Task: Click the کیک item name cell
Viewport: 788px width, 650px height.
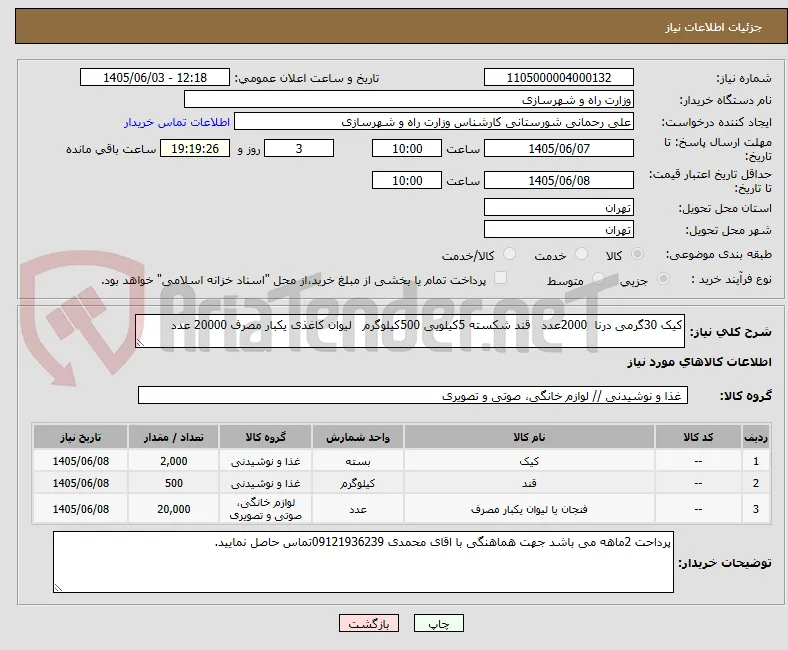Action: click(529, 461)
